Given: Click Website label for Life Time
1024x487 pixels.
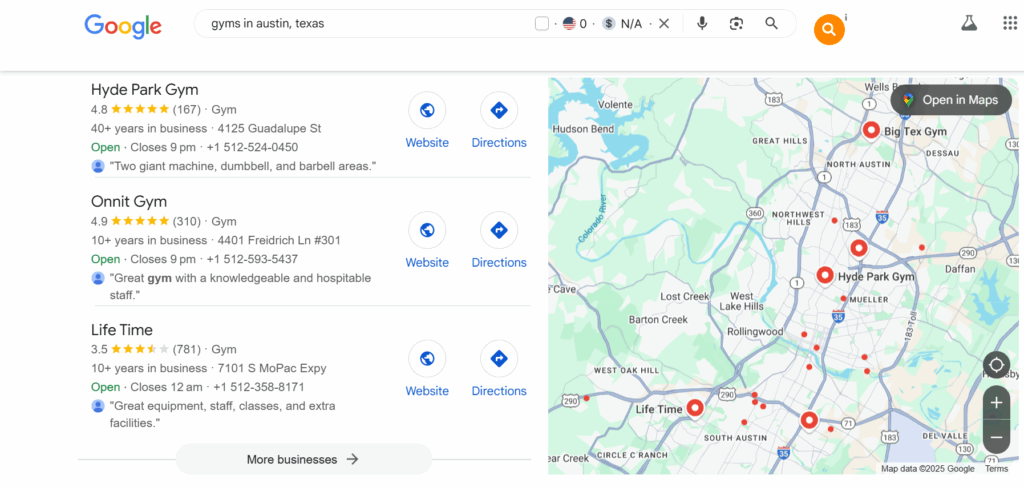Looking at the screenshot, I should (x=427, y=391).
